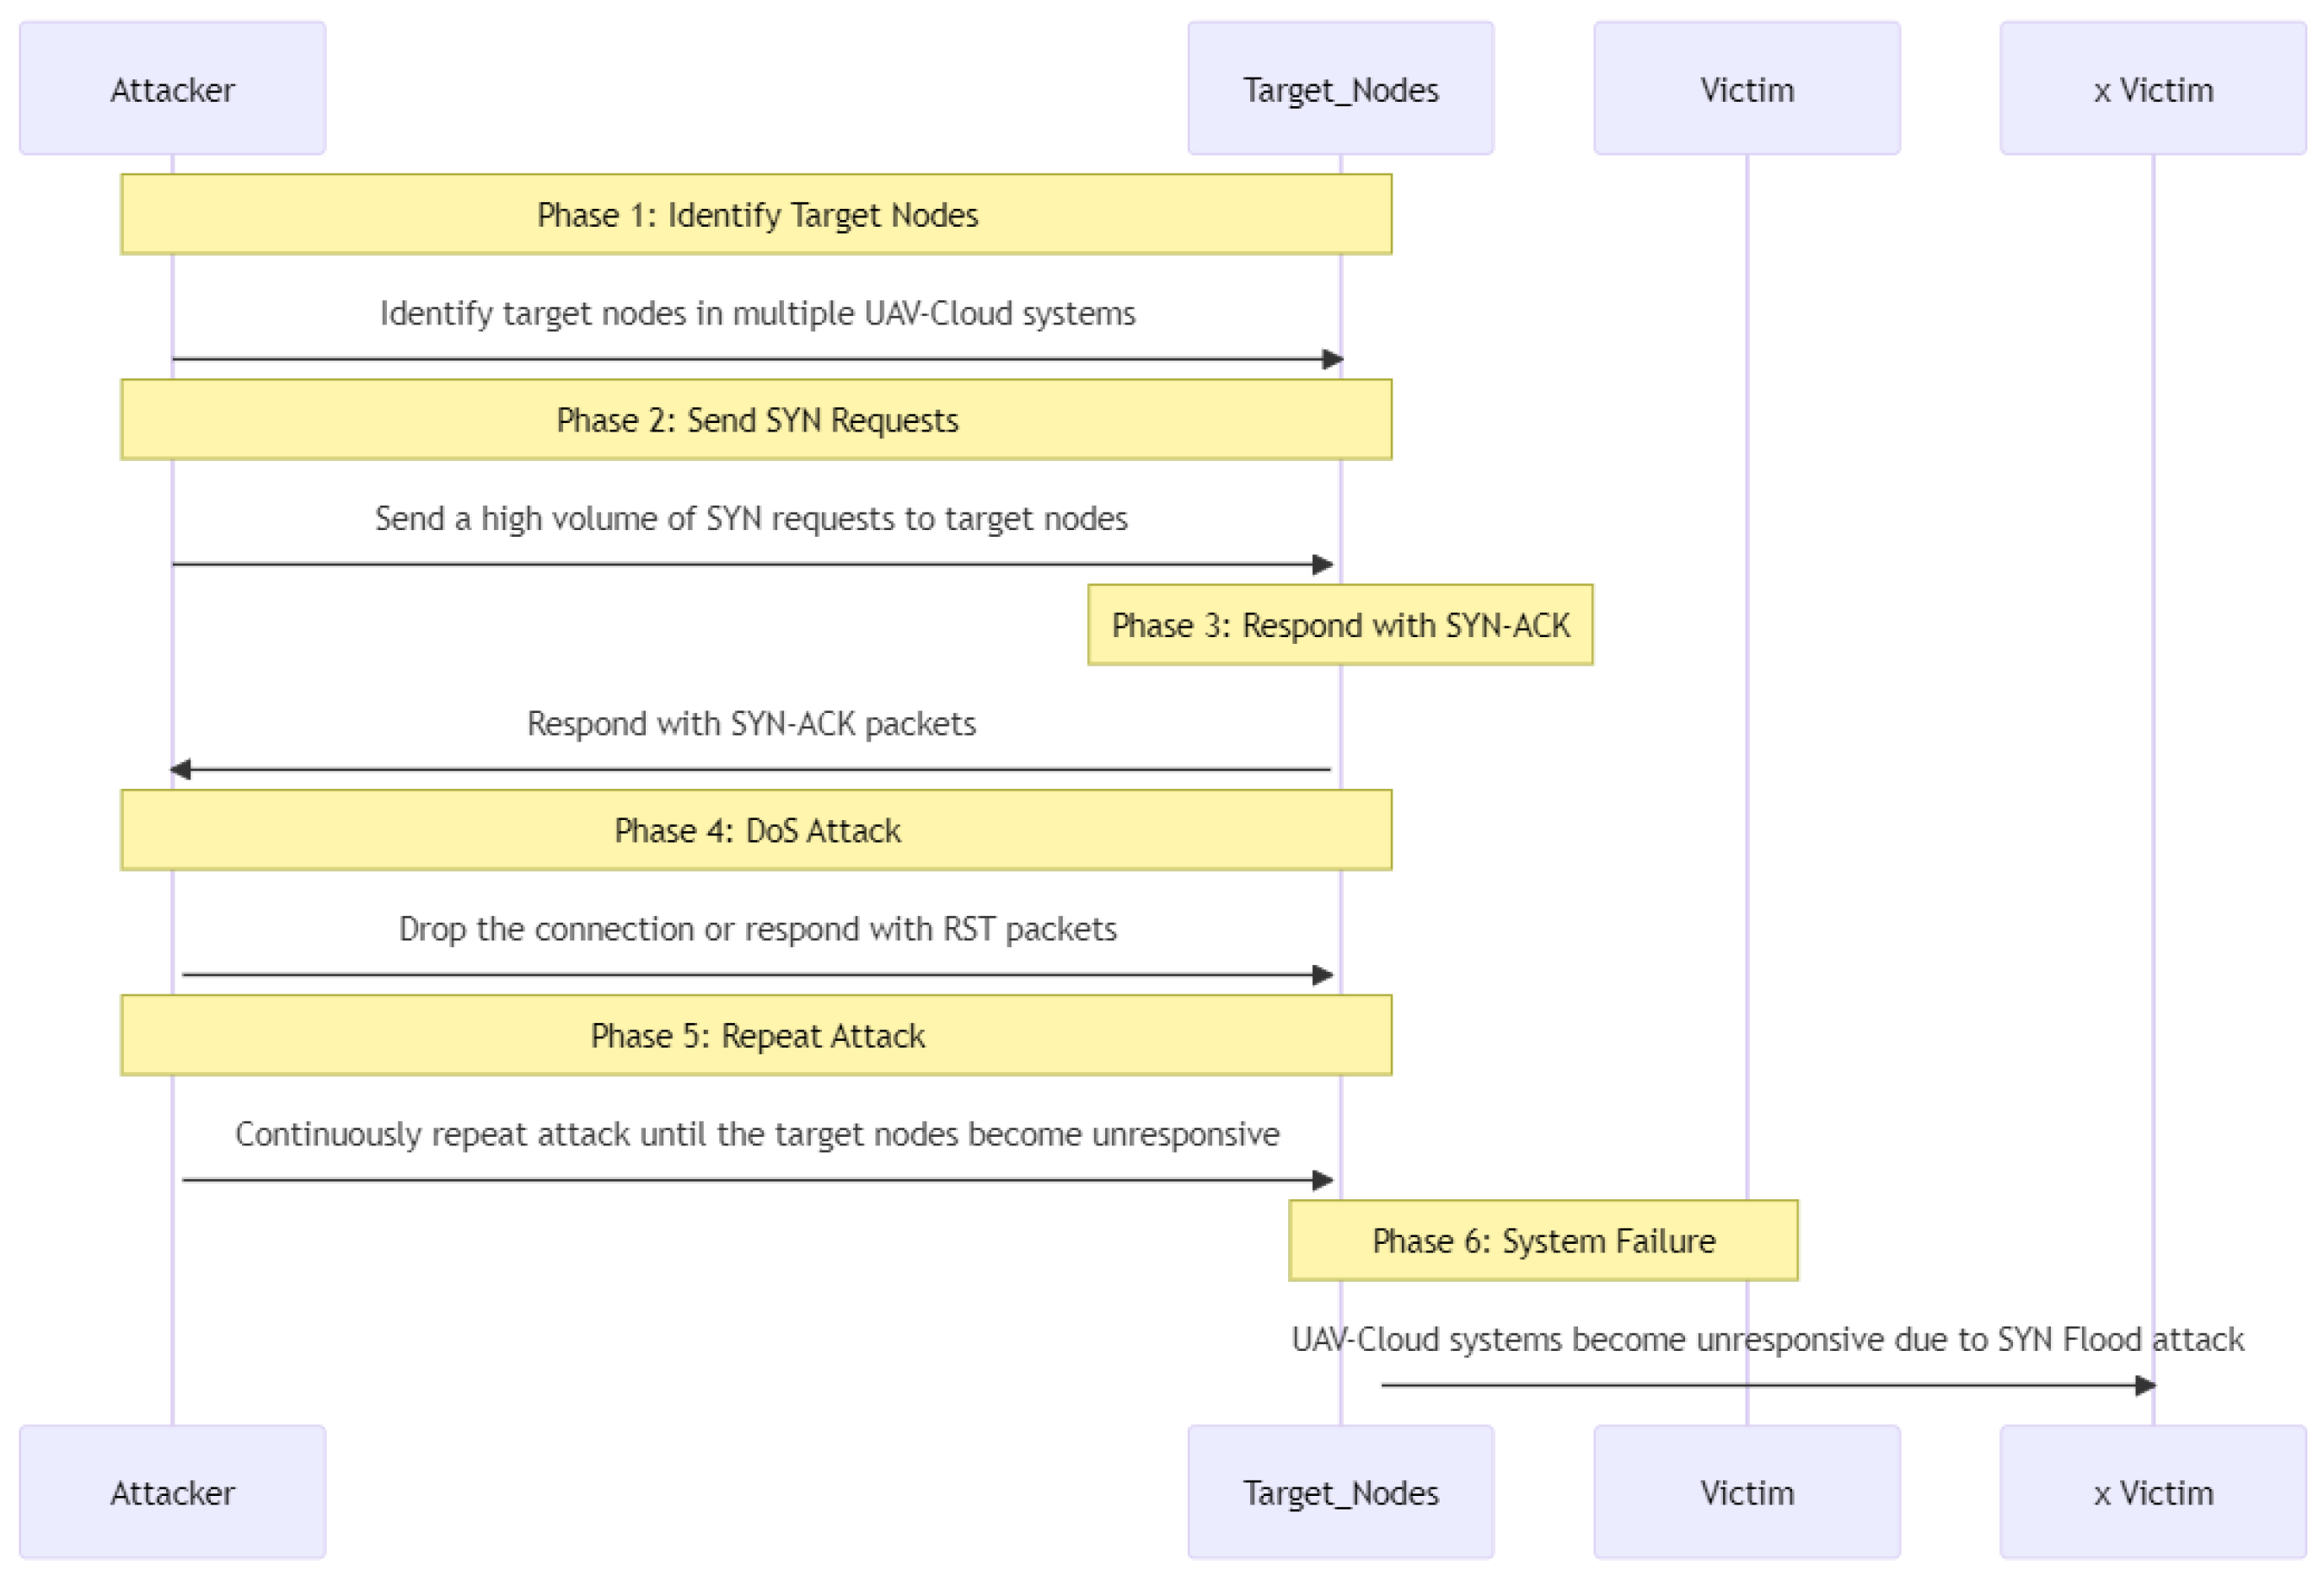Select the Phase 6: System Failure note

1543,1240
